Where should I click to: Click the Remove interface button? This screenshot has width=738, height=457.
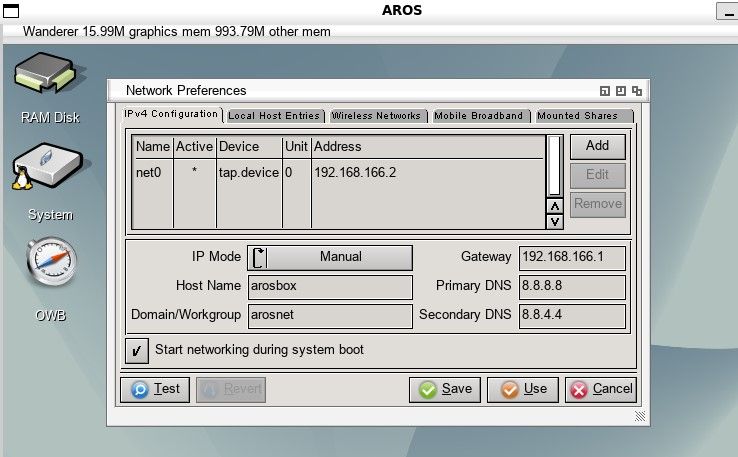[598, 204]
